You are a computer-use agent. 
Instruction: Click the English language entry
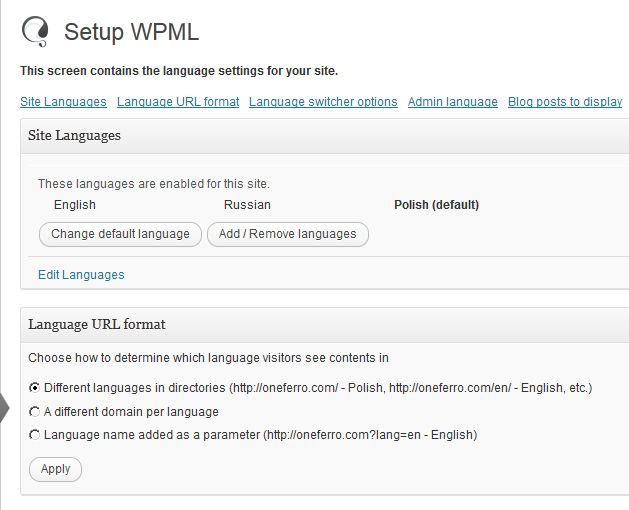[x=75, y=205]
